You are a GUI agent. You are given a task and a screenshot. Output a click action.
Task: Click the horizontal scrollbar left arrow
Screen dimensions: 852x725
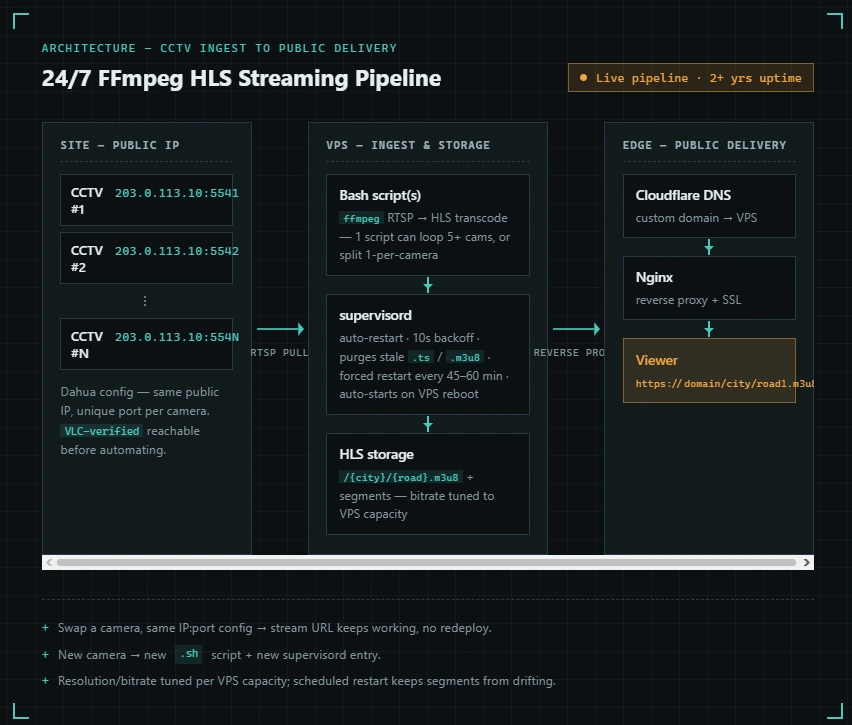[49, 562]
